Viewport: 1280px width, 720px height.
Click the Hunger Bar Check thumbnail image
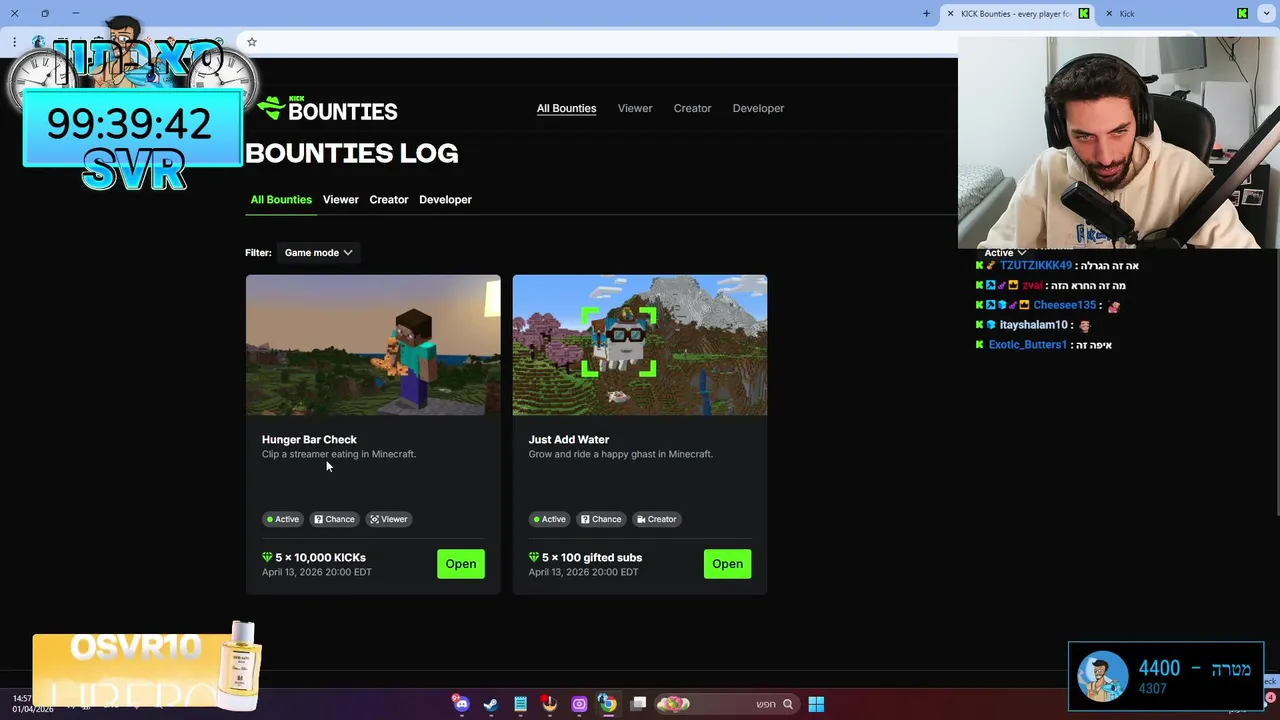point(373,345)
